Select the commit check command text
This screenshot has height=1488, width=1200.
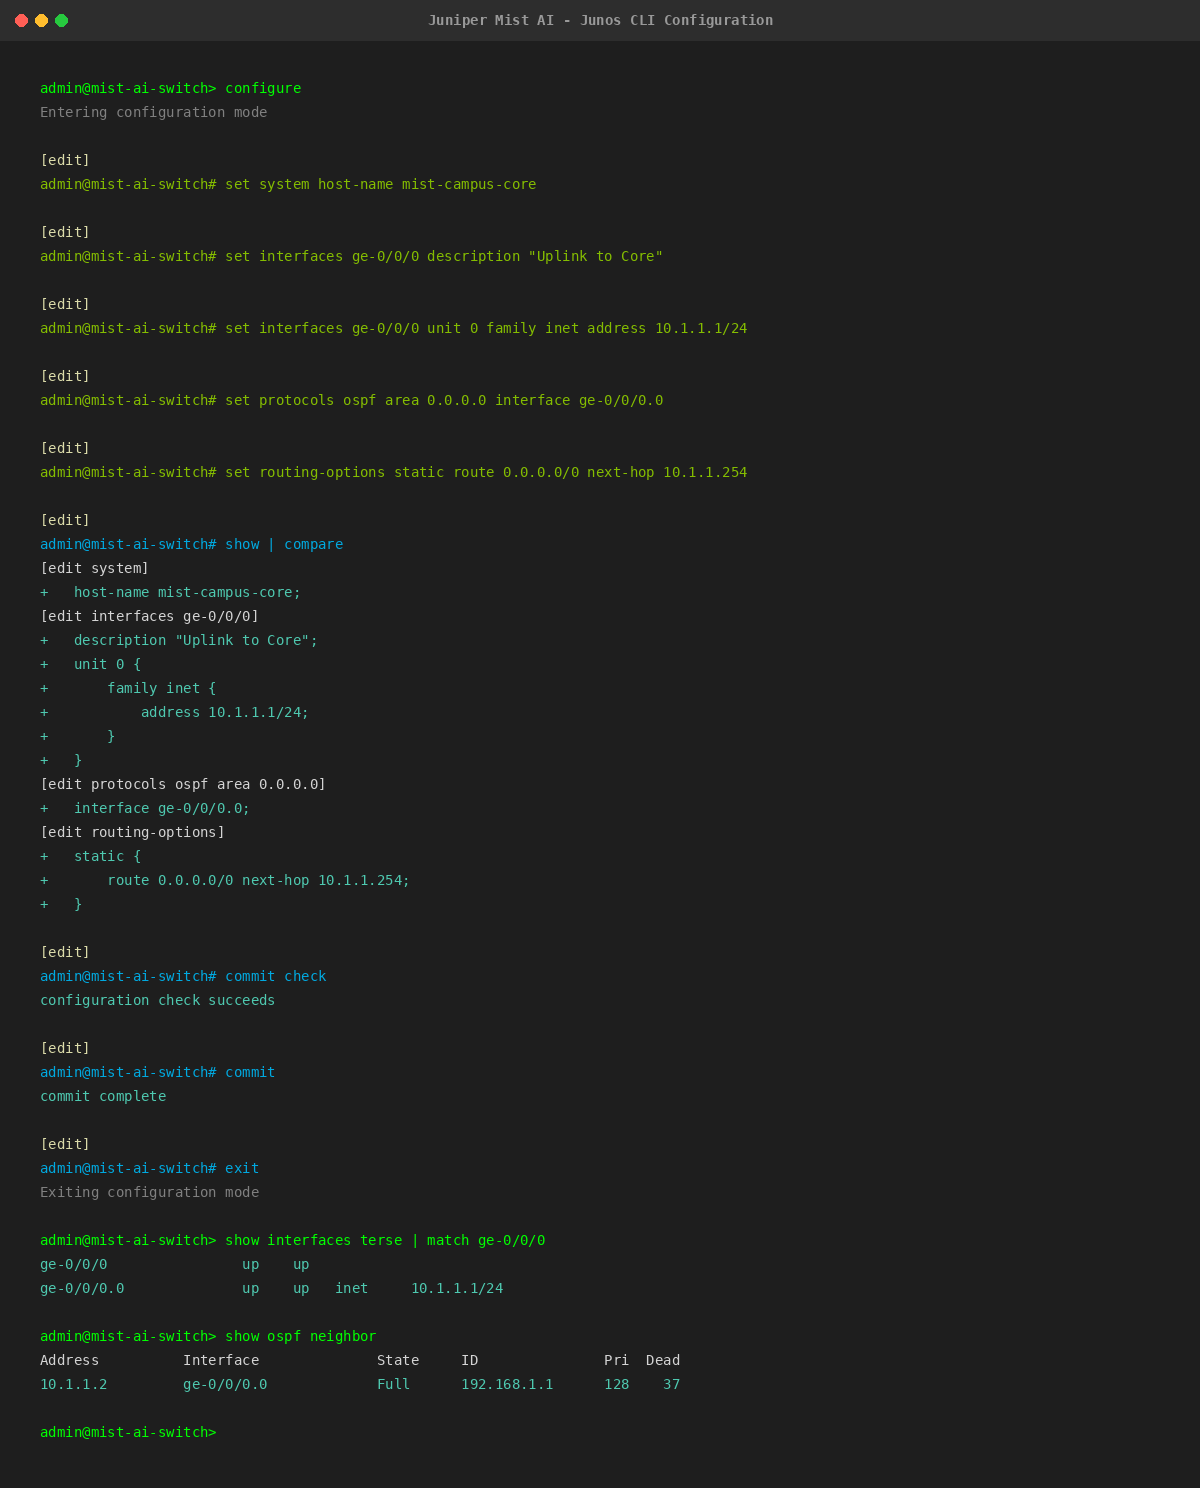point(275,976)
